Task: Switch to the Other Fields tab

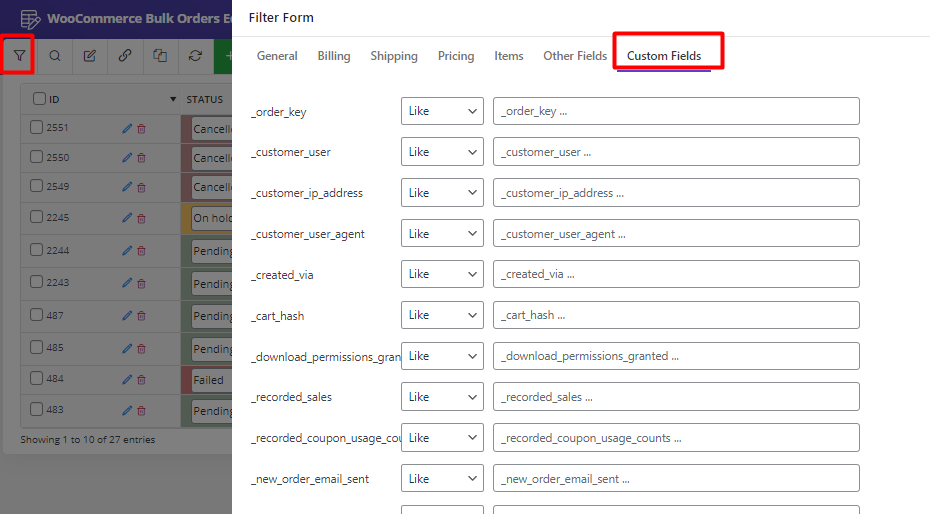Action: coord(575,56)
